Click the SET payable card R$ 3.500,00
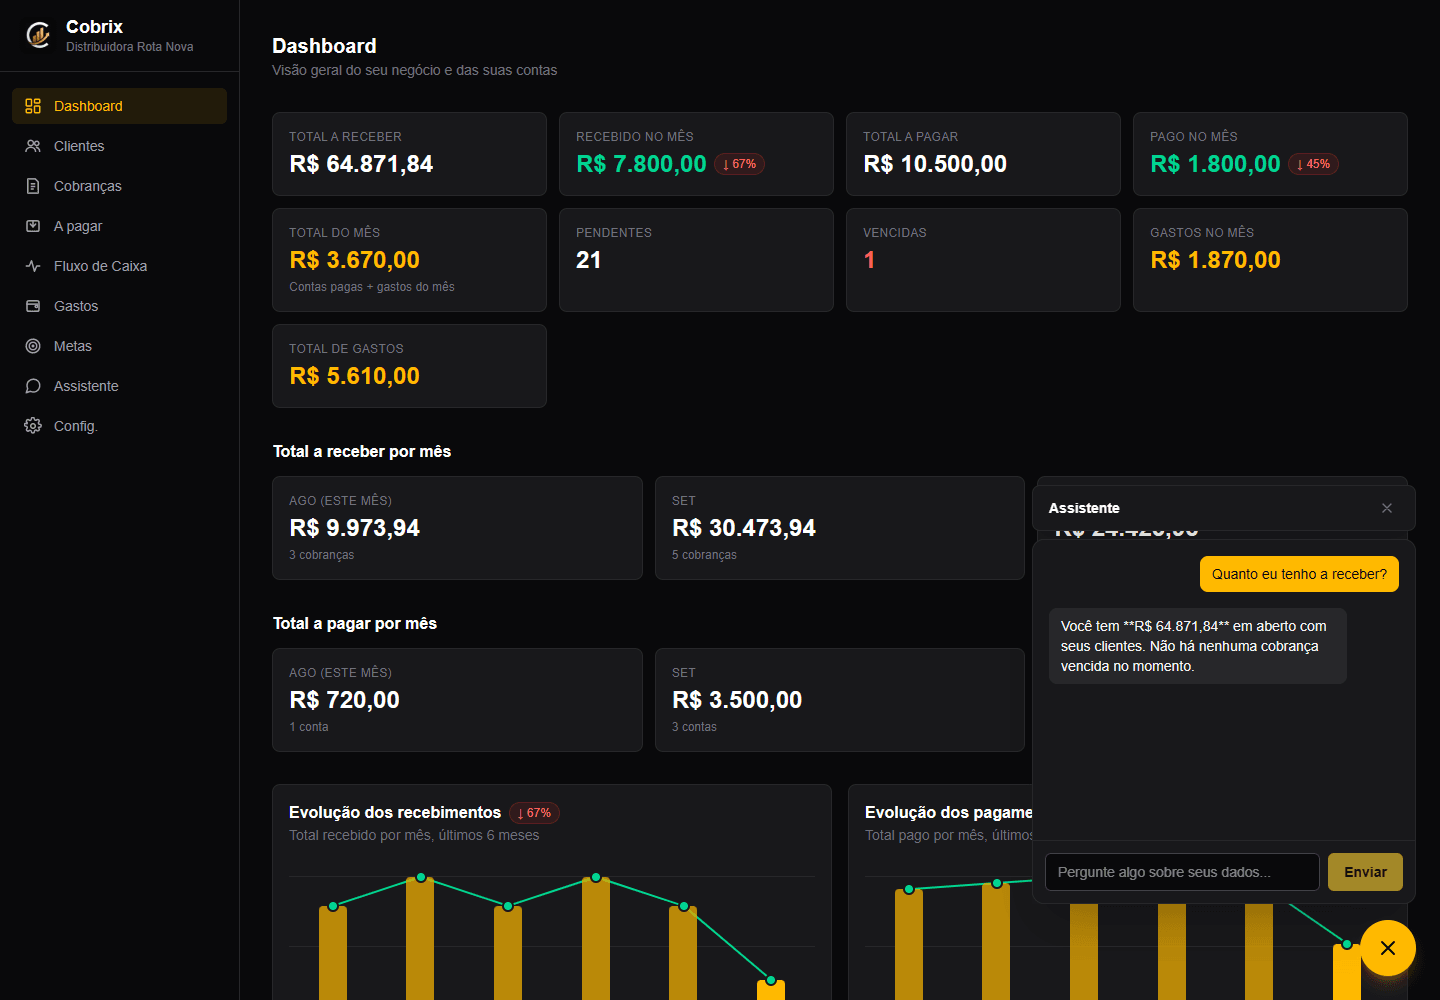 (840, 700)
